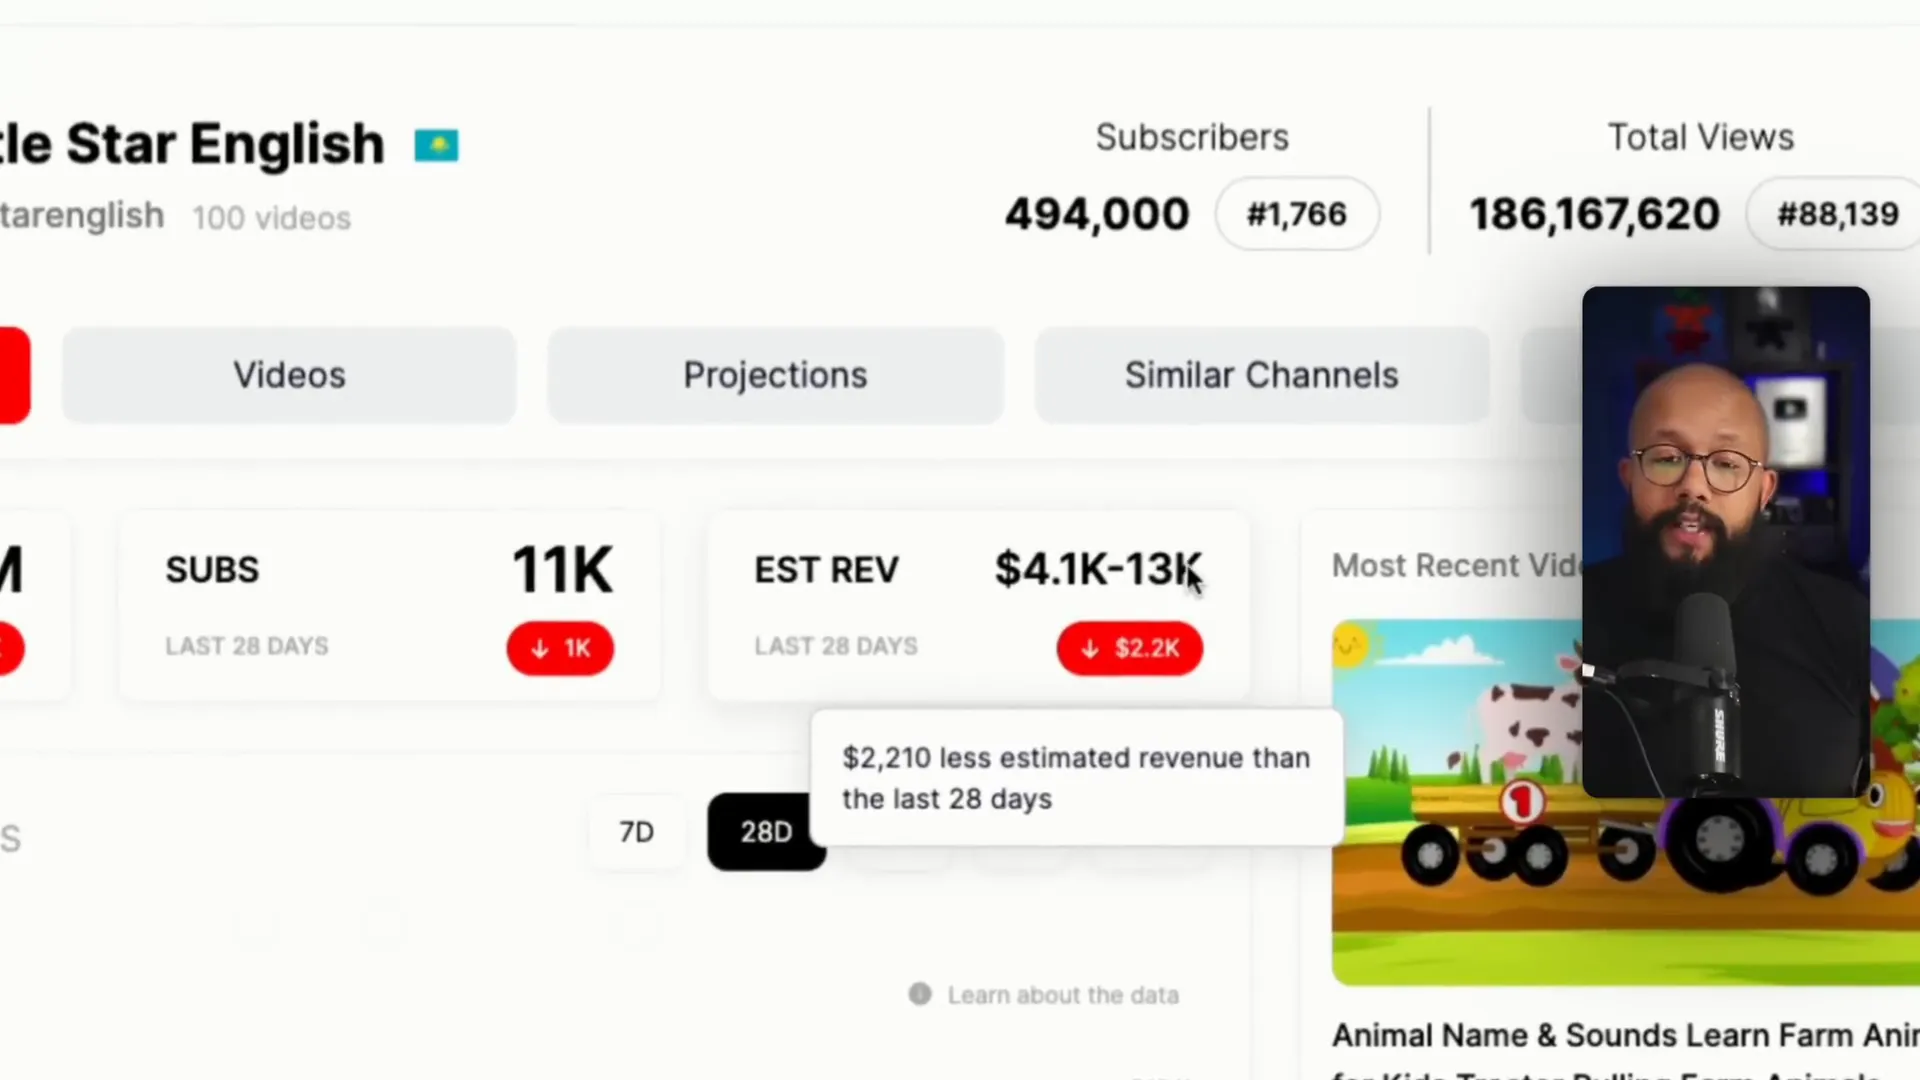
Task: Click the 100 videos count text
Action: point(271,218)
